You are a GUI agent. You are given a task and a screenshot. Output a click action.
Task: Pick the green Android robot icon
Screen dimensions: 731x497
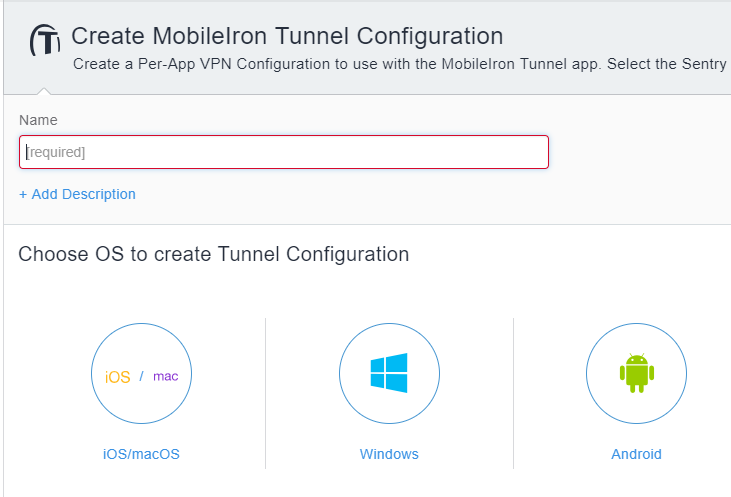(636, 373)
